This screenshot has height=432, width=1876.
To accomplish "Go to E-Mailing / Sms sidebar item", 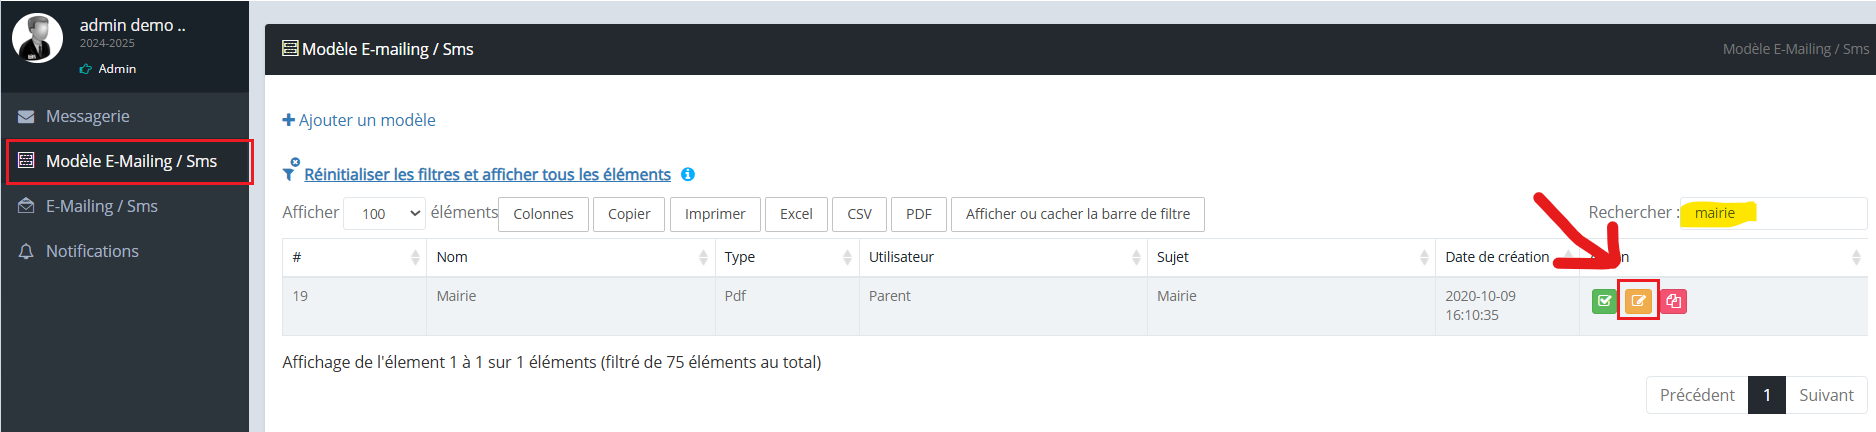I will (x=102, y=206).
